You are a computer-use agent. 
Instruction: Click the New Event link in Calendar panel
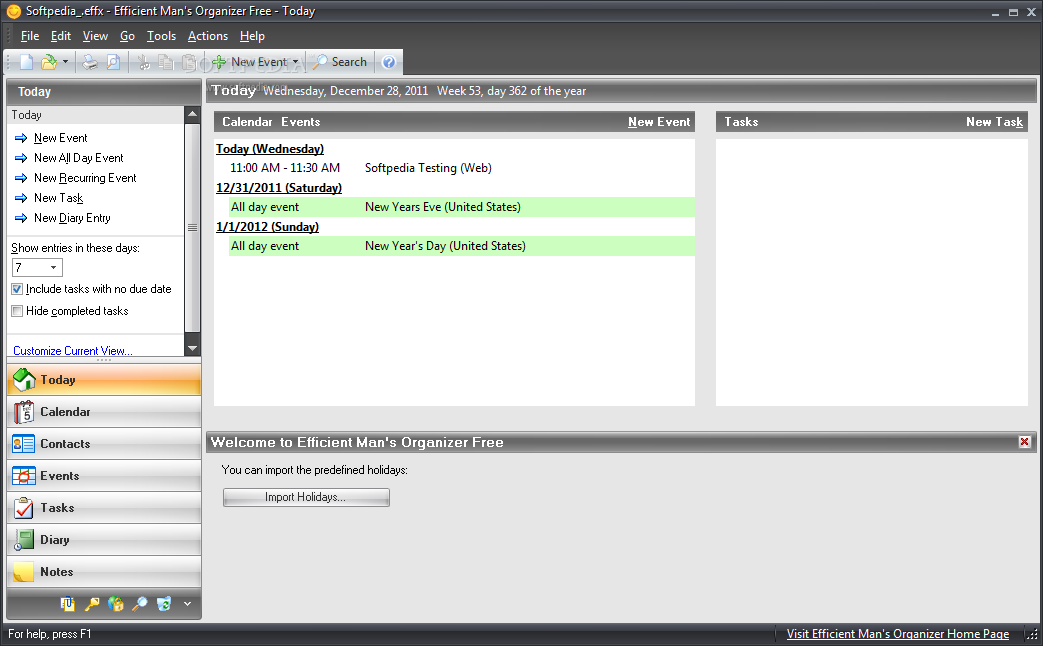pos(659,122)
